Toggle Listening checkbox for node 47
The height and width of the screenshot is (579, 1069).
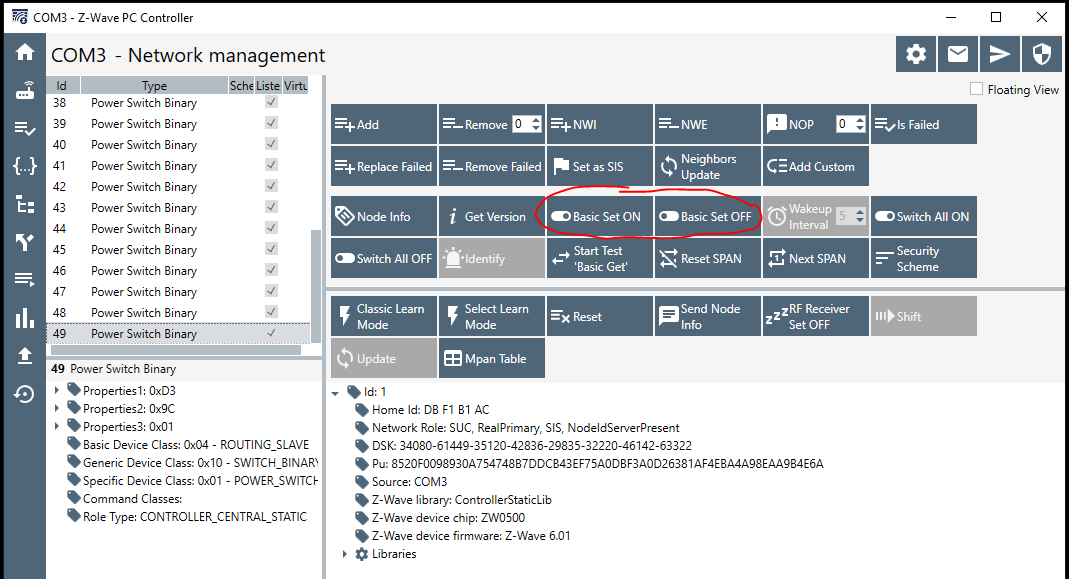(271, 291)
